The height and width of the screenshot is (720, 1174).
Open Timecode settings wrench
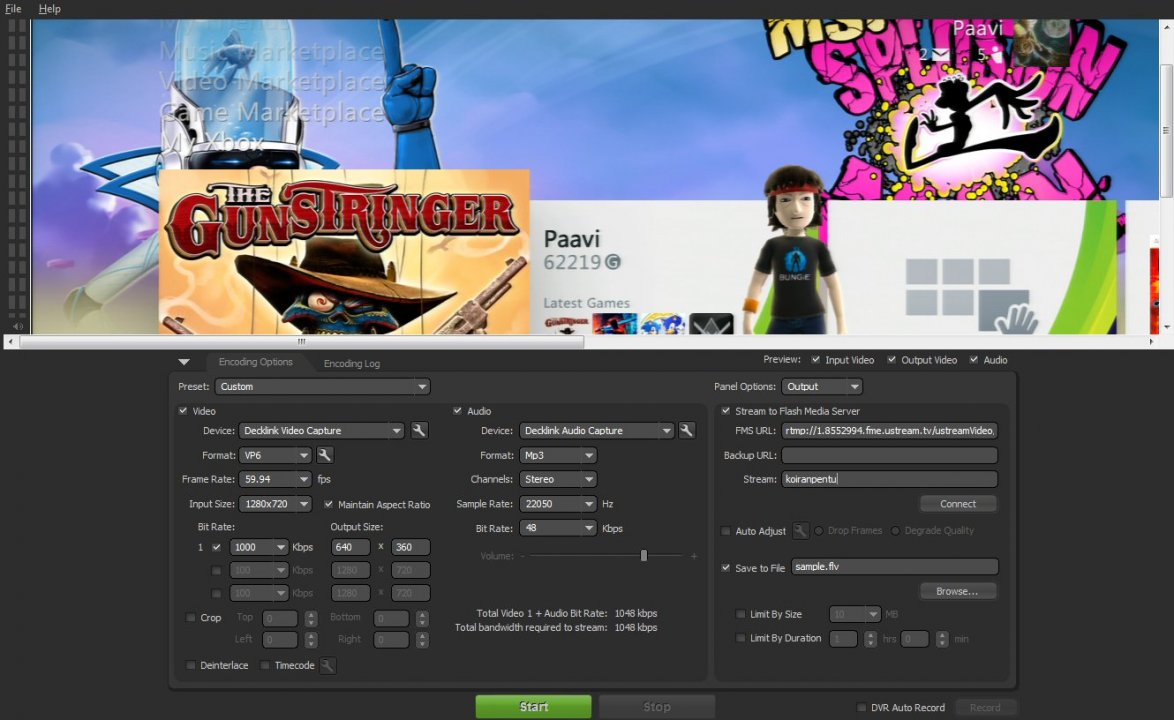point(328,665)
